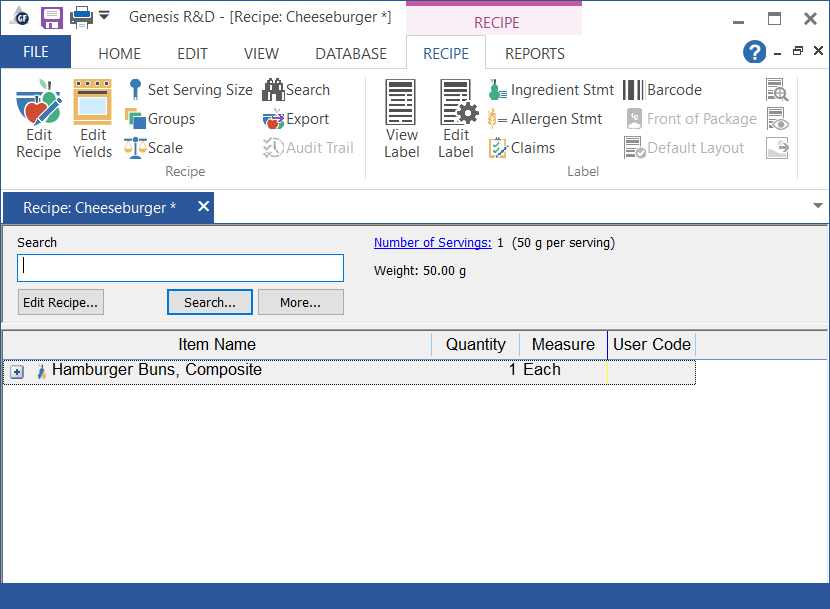
Task: Open the Edit Recipe ribbon icon
Action: coord(38,120)
